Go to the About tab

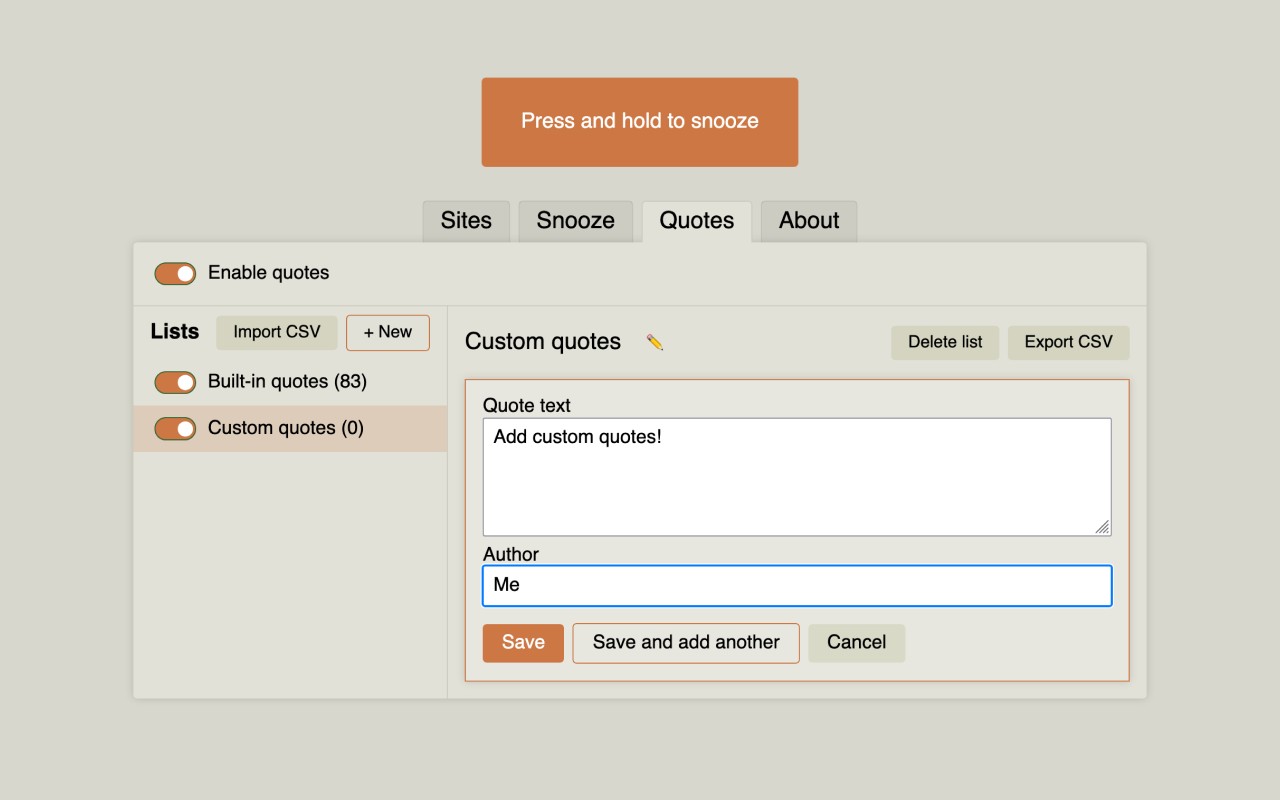[x=809, y=221]
